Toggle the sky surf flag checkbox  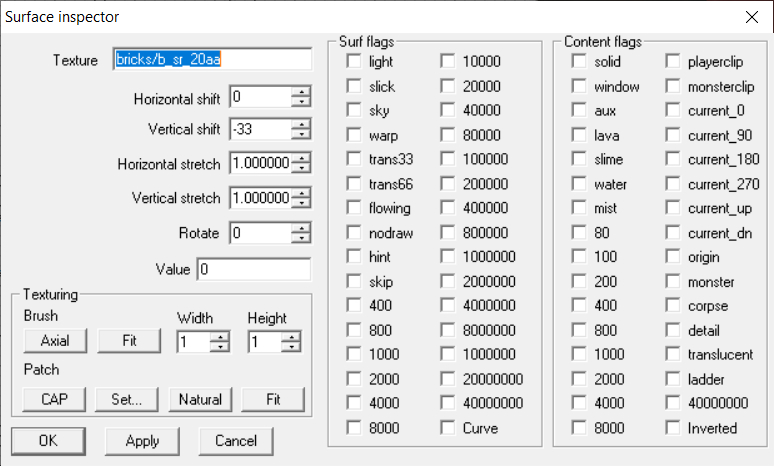pos(354,111)
